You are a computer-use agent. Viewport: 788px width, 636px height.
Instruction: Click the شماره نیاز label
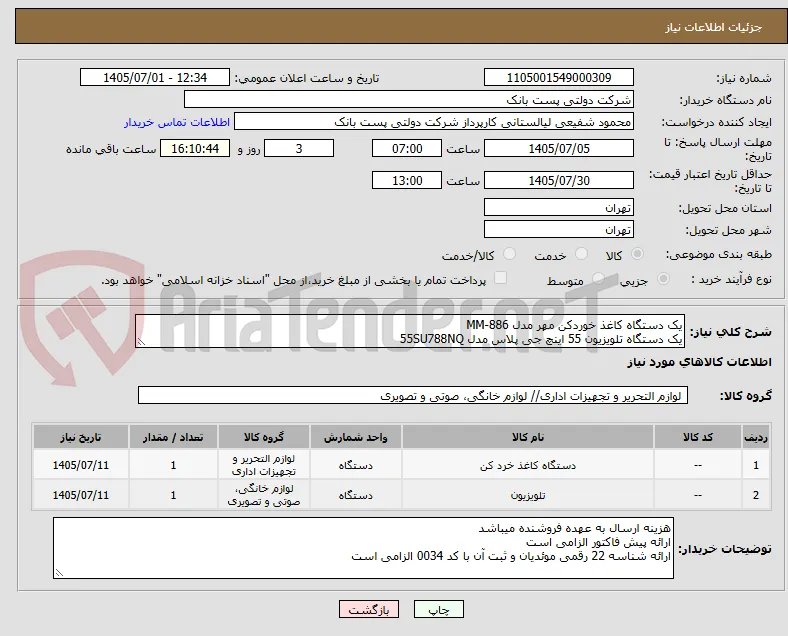point(743,78)
